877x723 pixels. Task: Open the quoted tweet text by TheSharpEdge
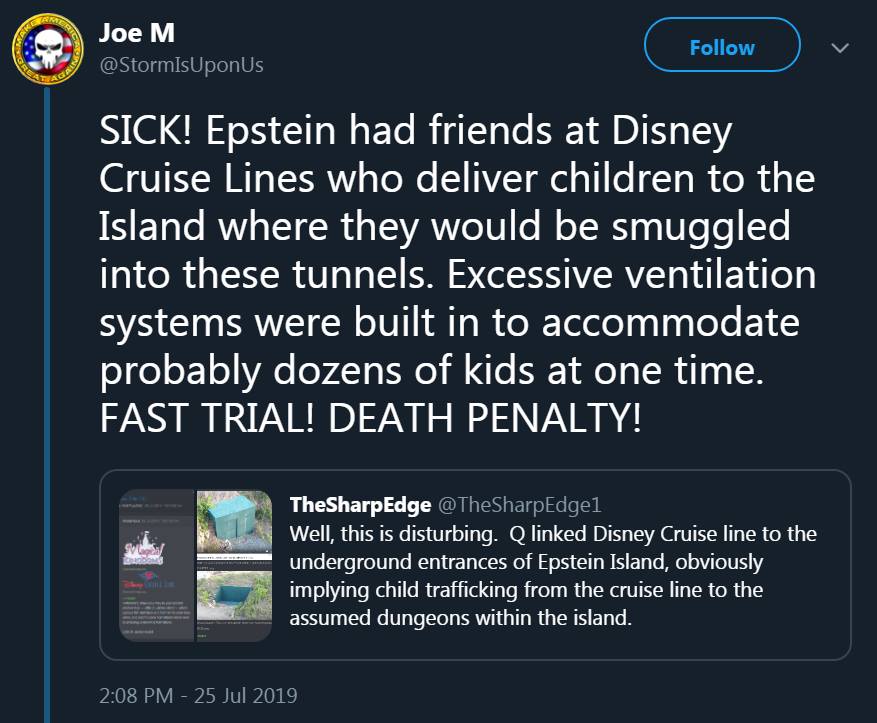click(x=552, y=575)
